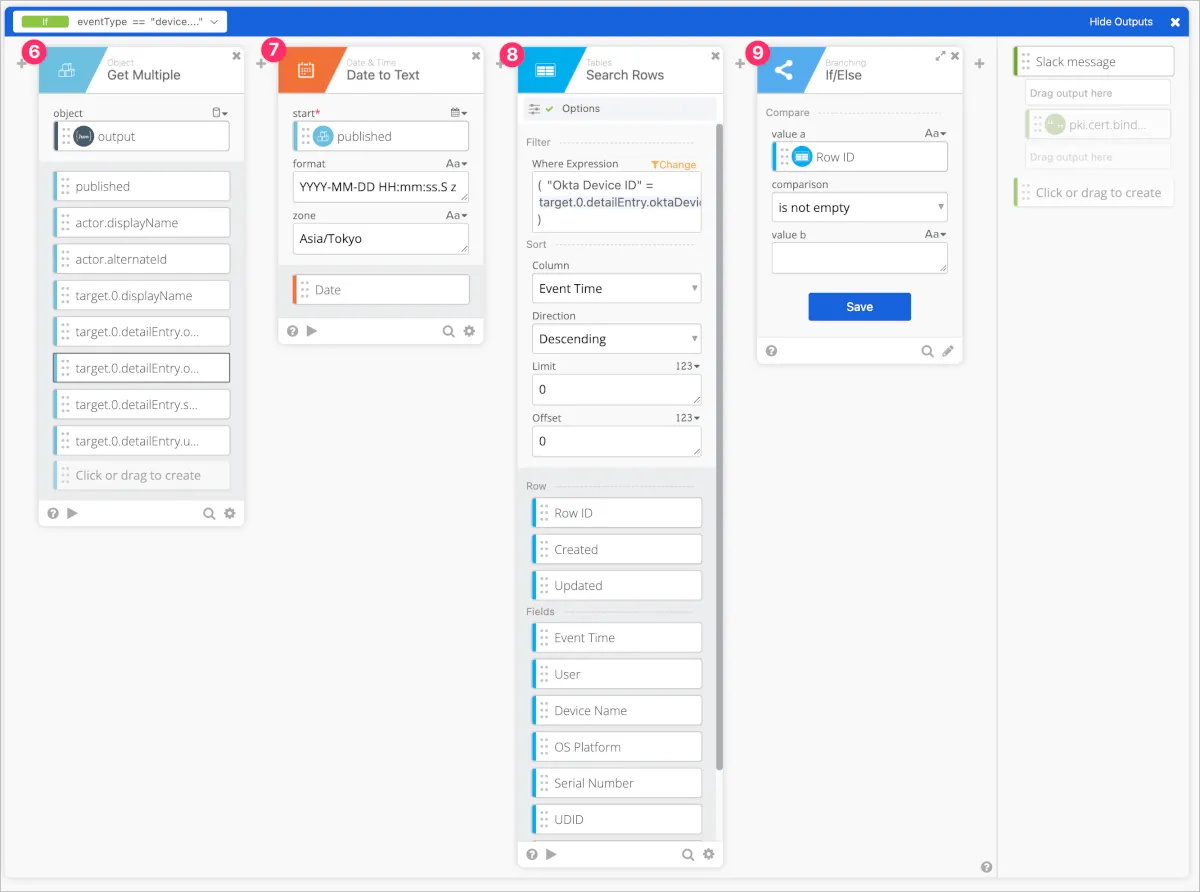Close the If/Else card
1200x892 pixels.
click(955, 56)
